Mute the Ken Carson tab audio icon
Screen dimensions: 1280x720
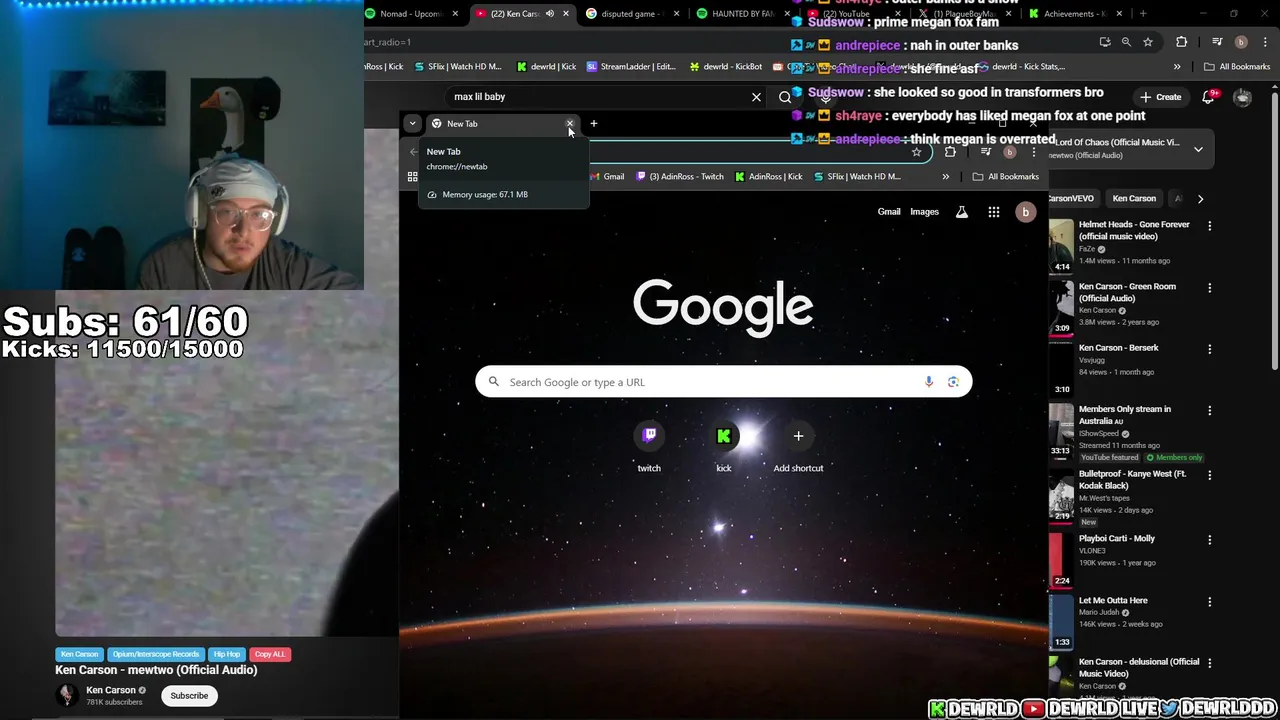549,14
